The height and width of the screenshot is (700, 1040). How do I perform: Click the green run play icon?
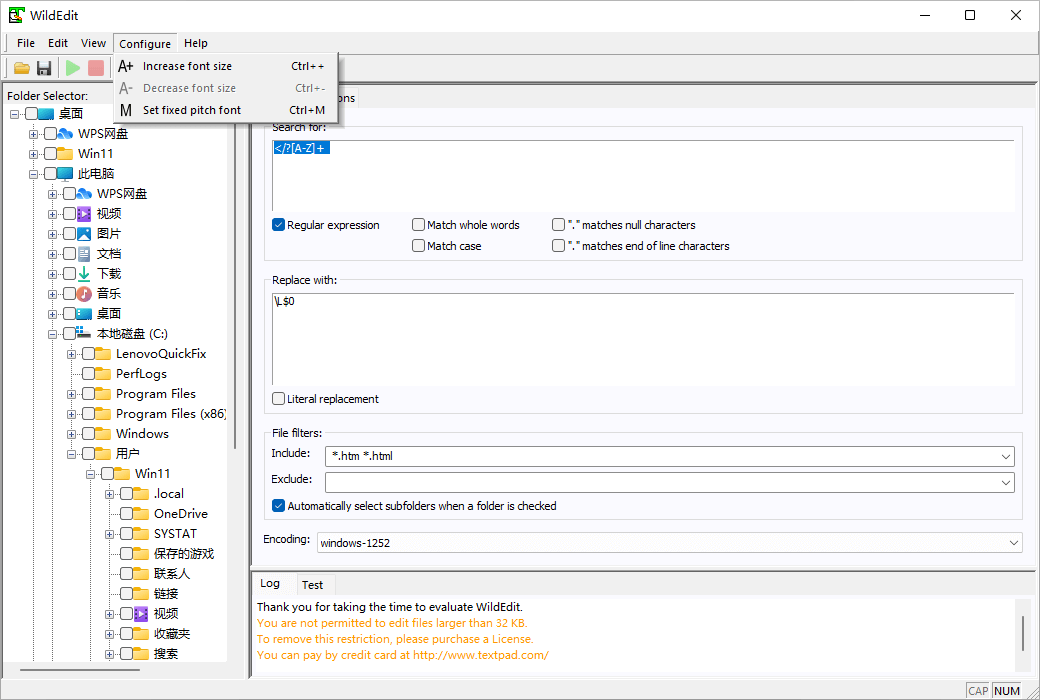(x=73, y=68)
